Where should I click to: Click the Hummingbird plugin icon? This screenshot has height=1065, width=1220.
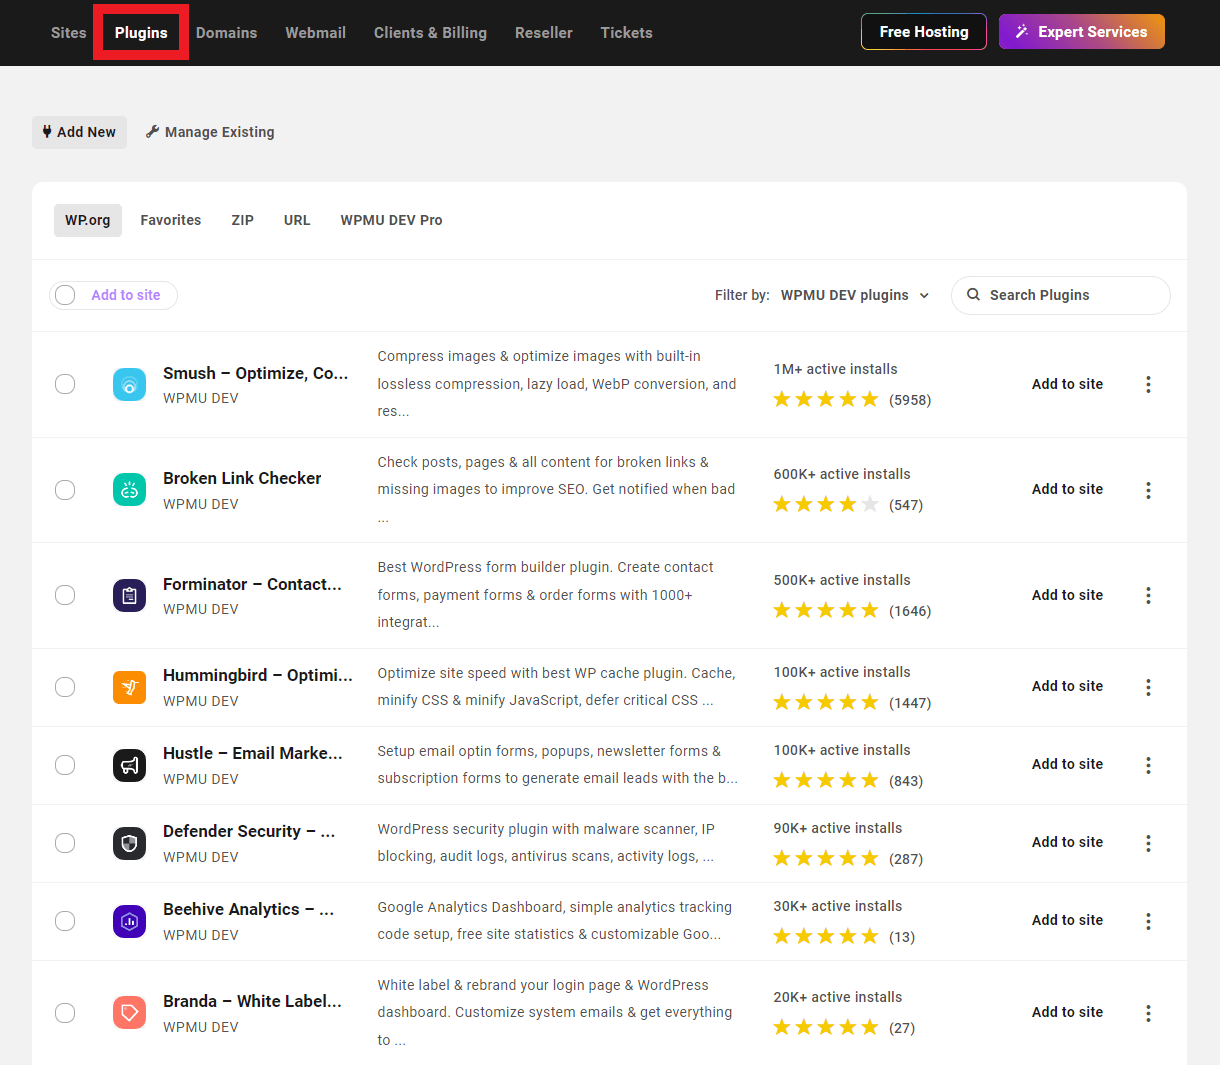pos(130,687)
